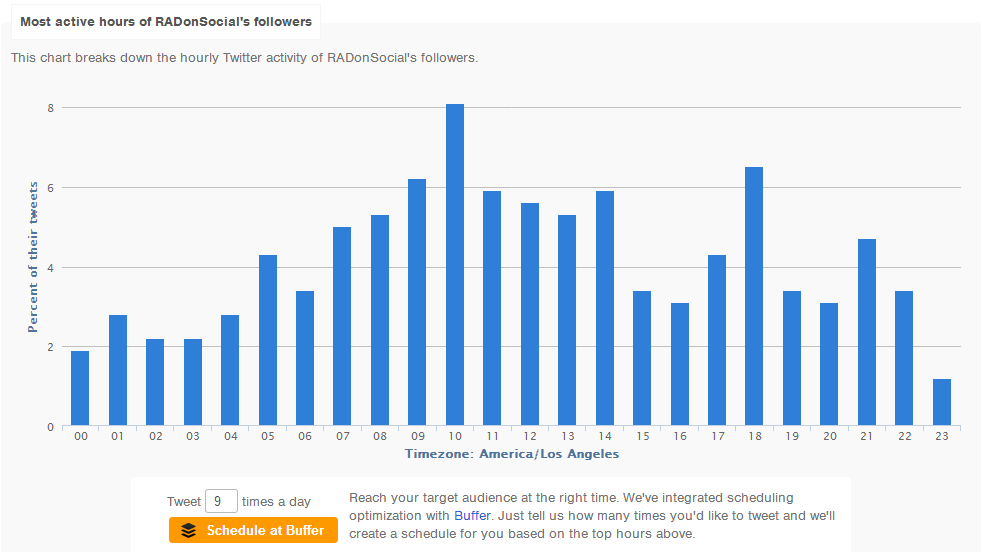Screen dimensions: 983x552
Task: Open the Buffer hyperlink in description
Action: 472,516
